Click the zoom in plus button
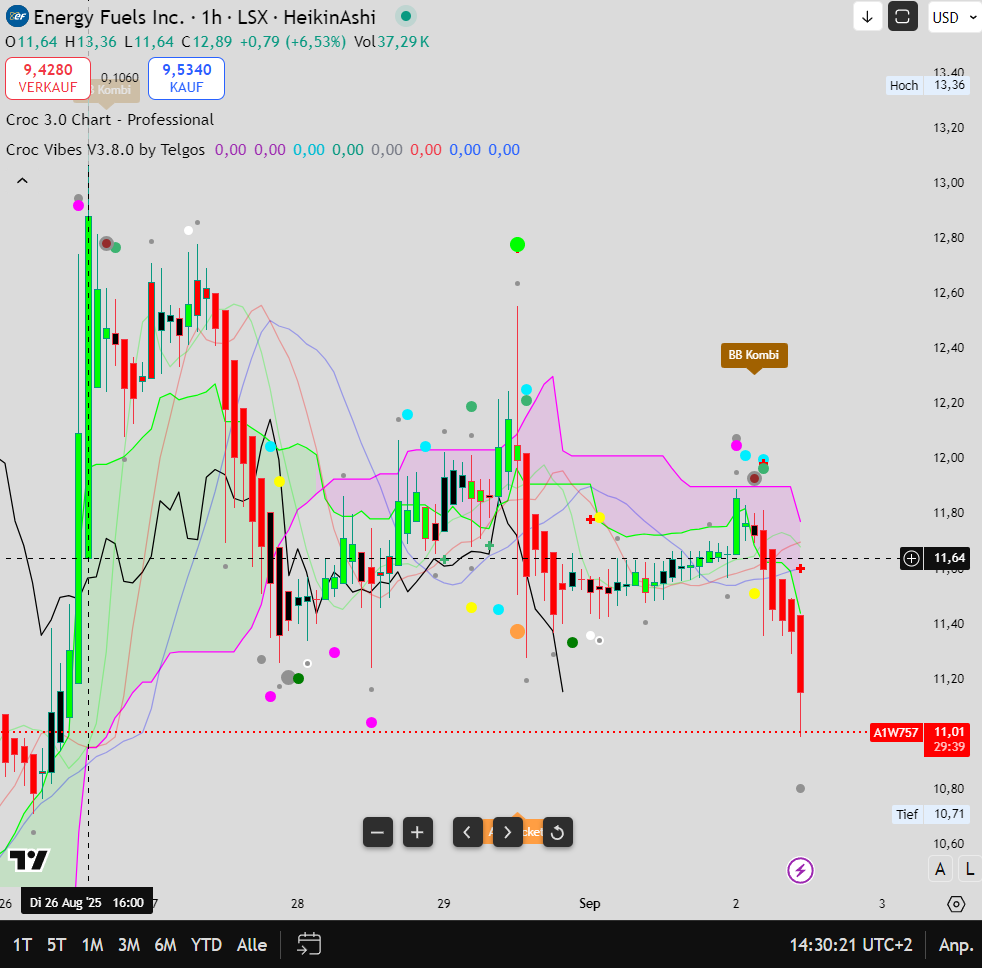 tap(417, 832)
